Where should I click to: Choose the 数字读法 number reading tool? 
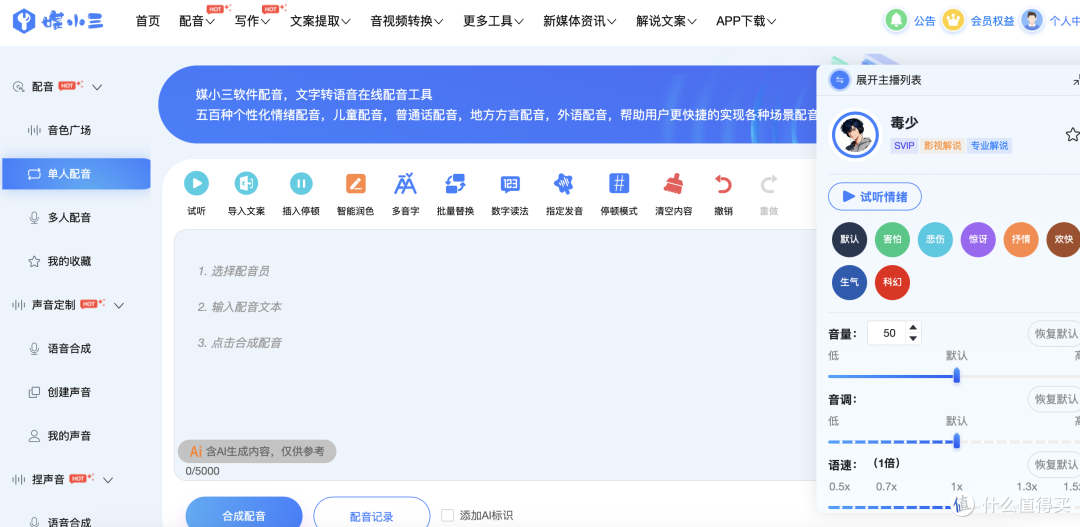510,183
